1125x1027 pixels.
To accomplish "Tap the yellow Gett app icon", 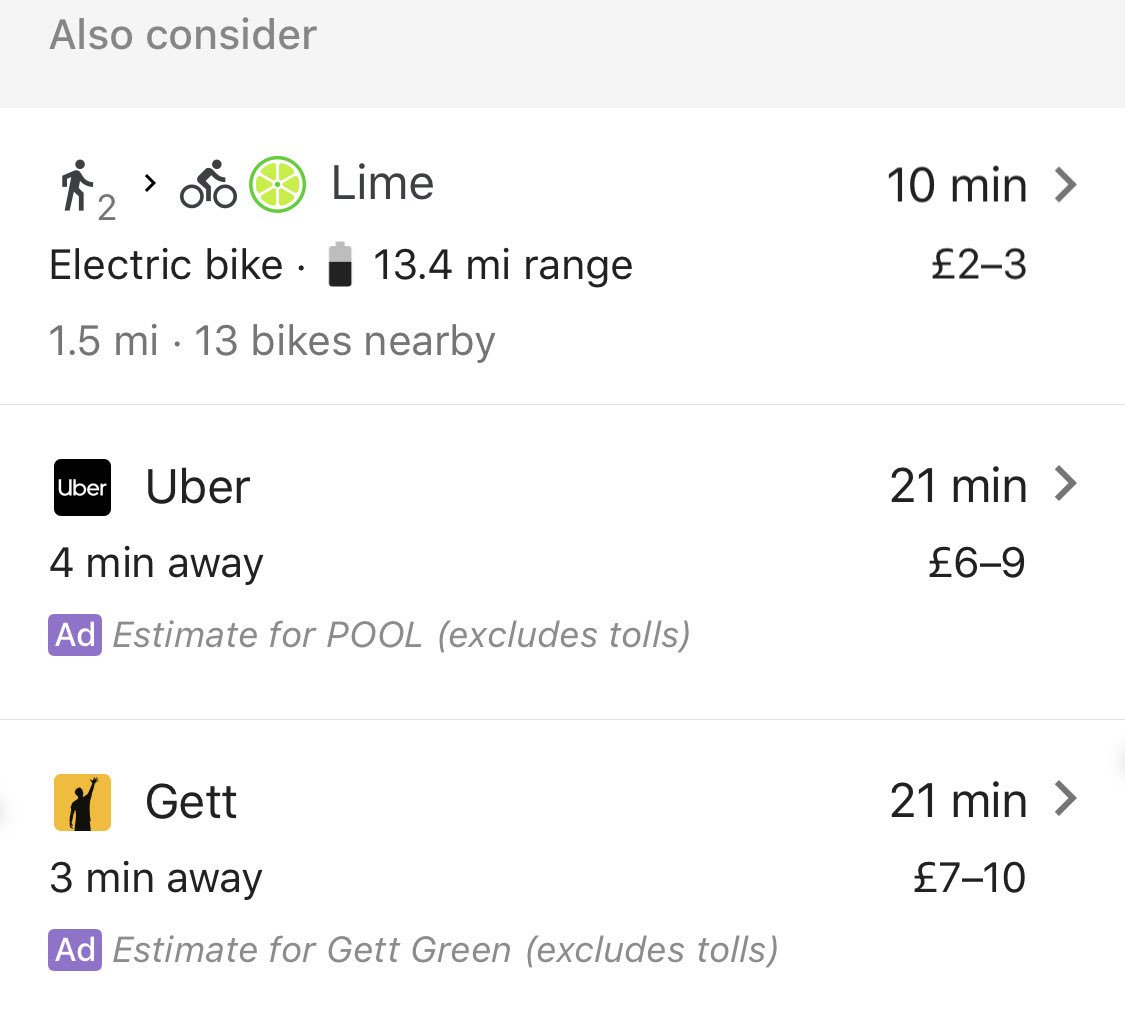I will [x=82, y=802].
